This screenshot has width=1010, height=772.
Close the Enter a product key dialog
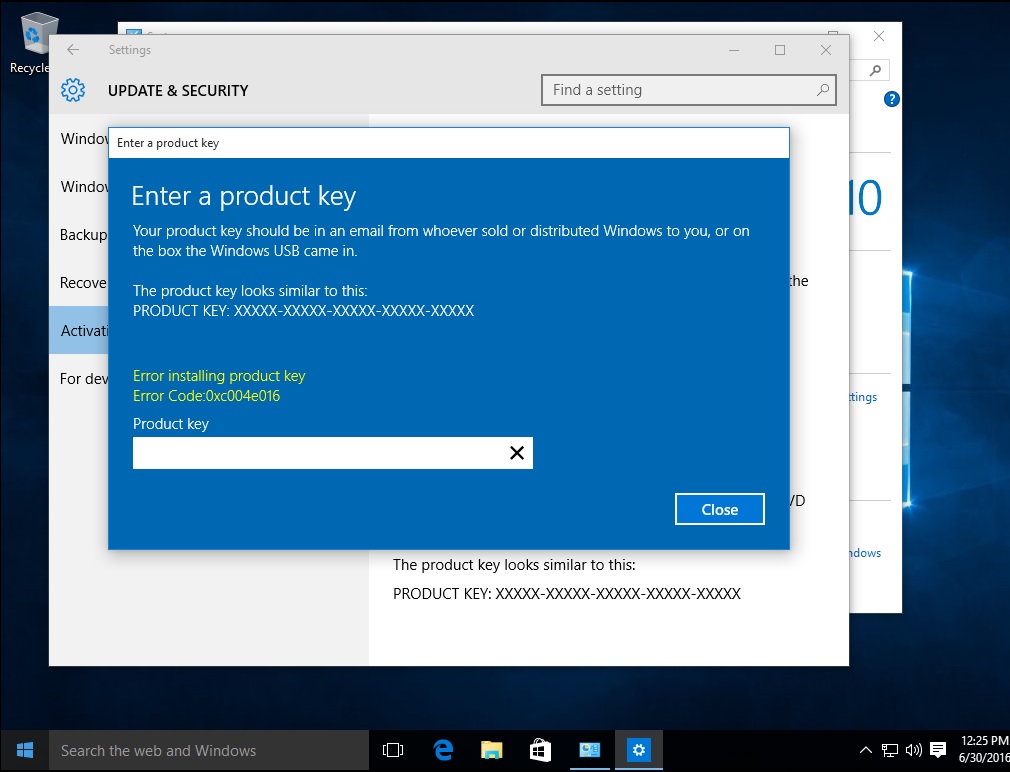[x=719, y=509]
